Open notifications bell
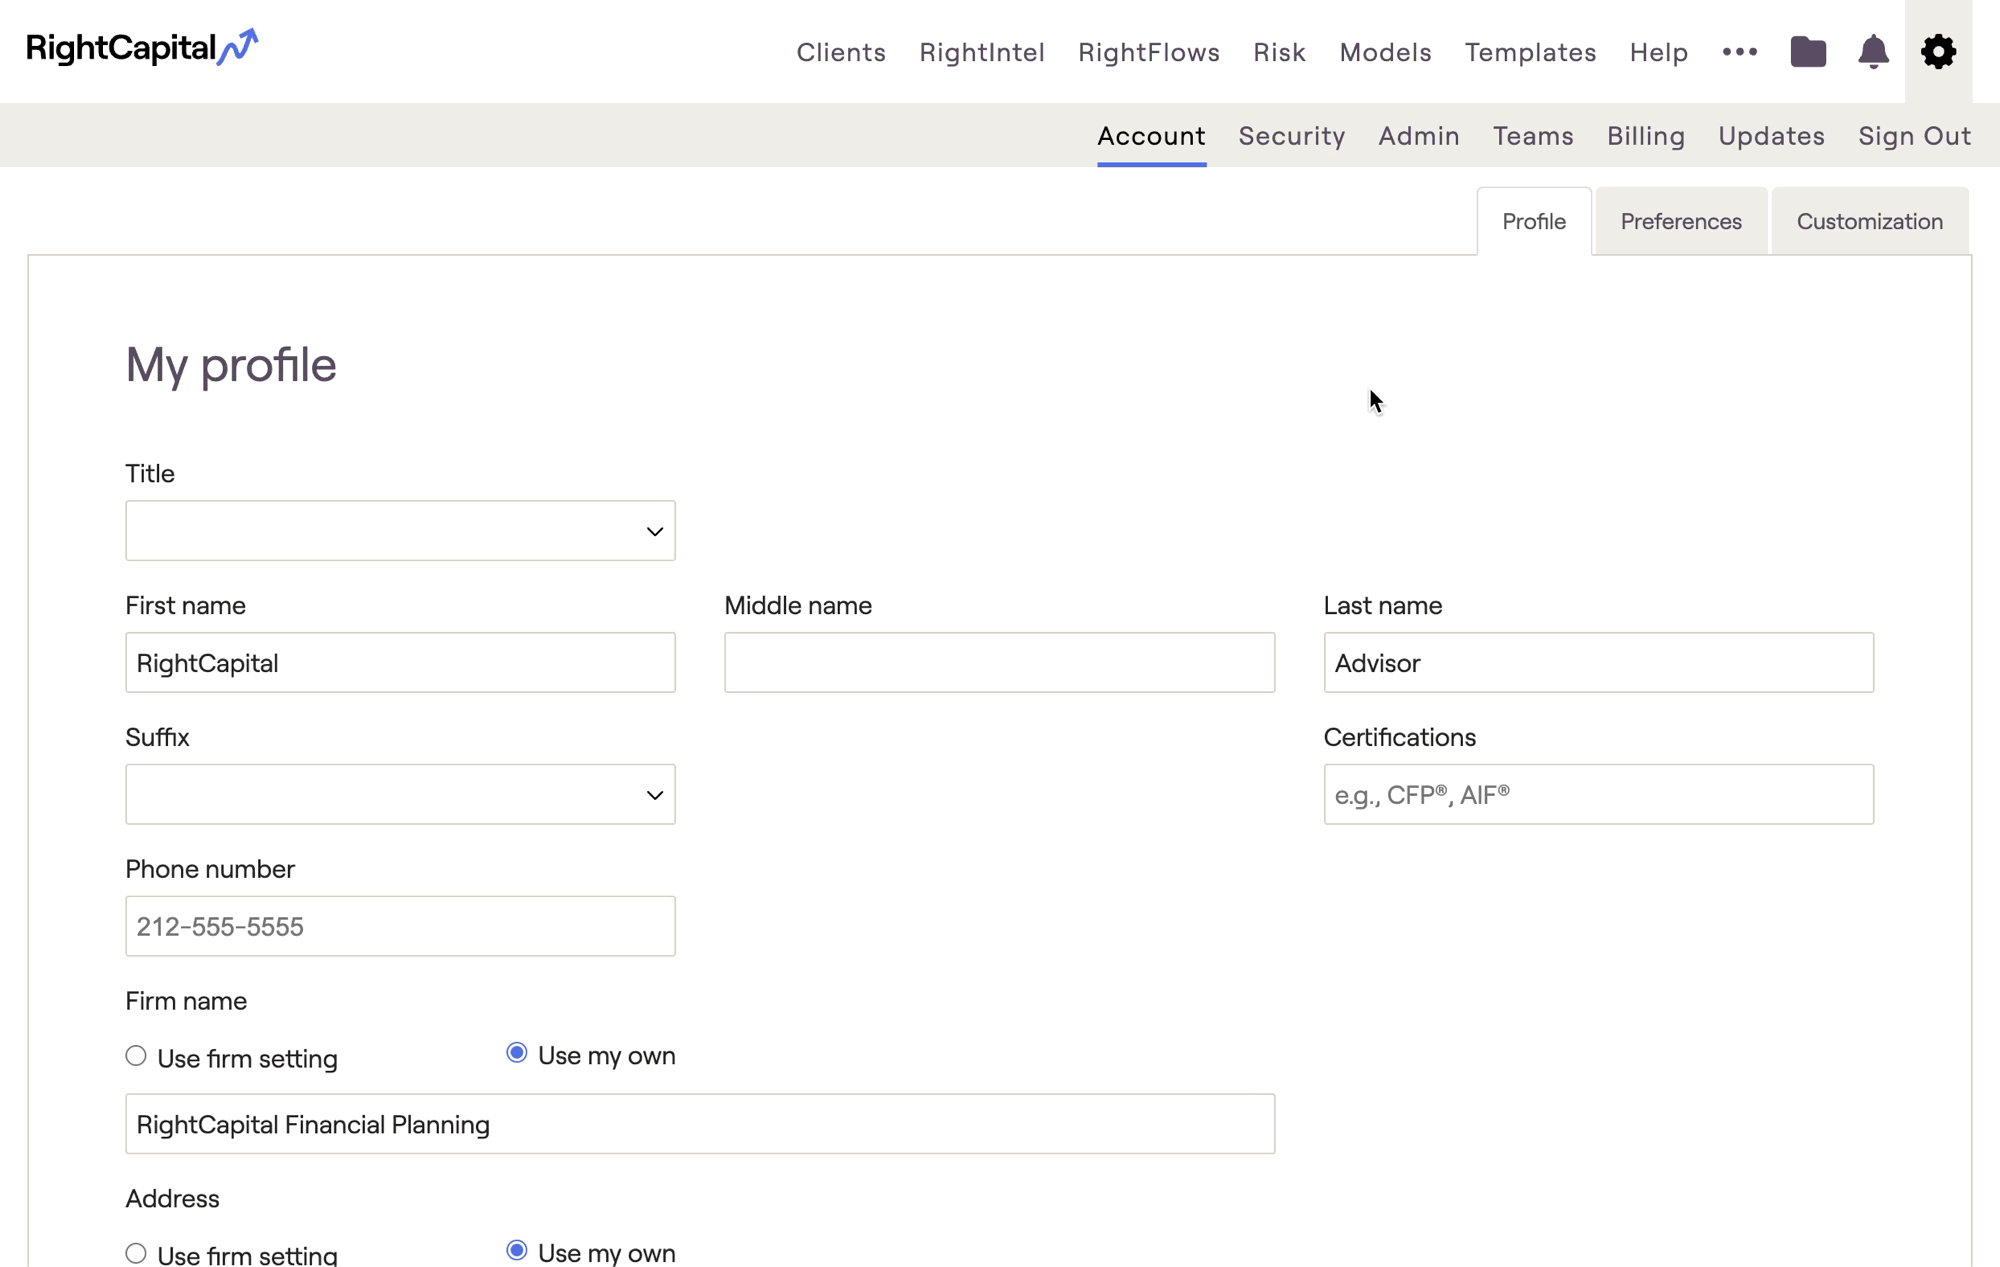Image resolution: width=2000 pixels, height=1267 pixels. point(1873,52)
